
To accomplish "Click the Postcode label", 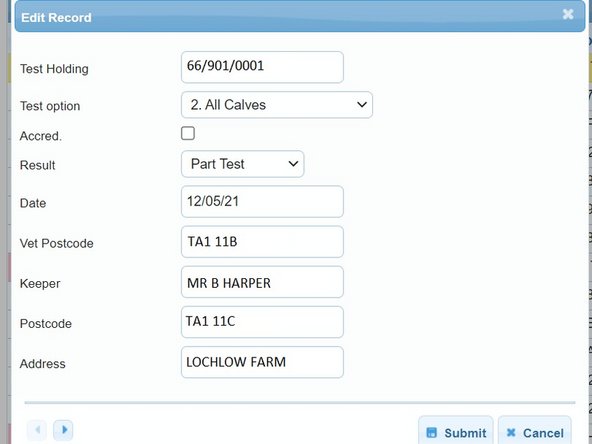I will click(x=46, y=324).
